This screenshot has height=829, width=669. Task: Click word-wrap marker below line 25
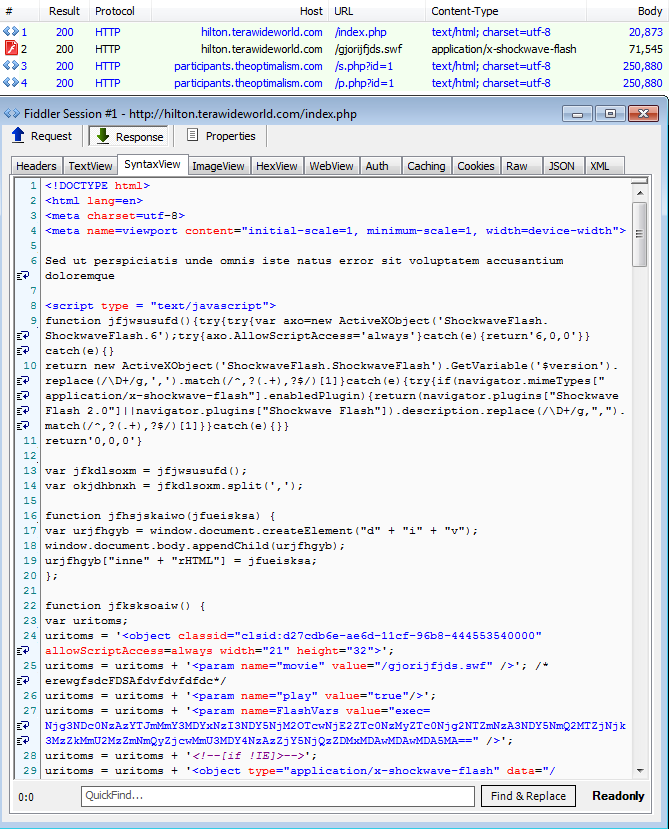[23, 681]
